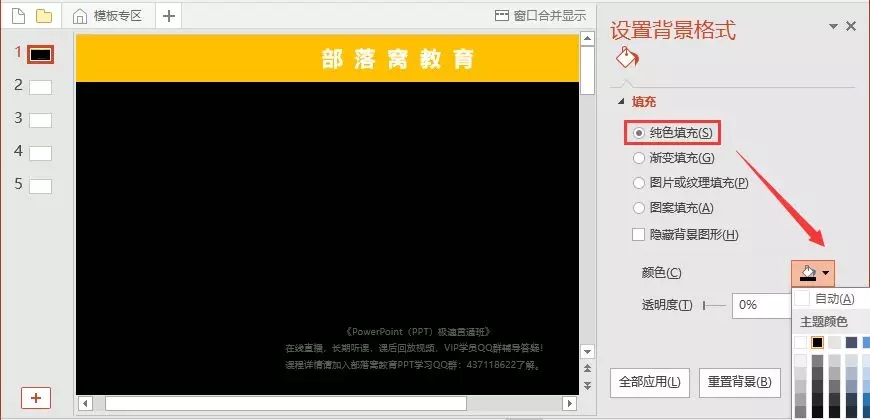Screen dimensions: 870x420
Task: Click vertical scrollbar down arrow
Action: (x=587, y=351)
